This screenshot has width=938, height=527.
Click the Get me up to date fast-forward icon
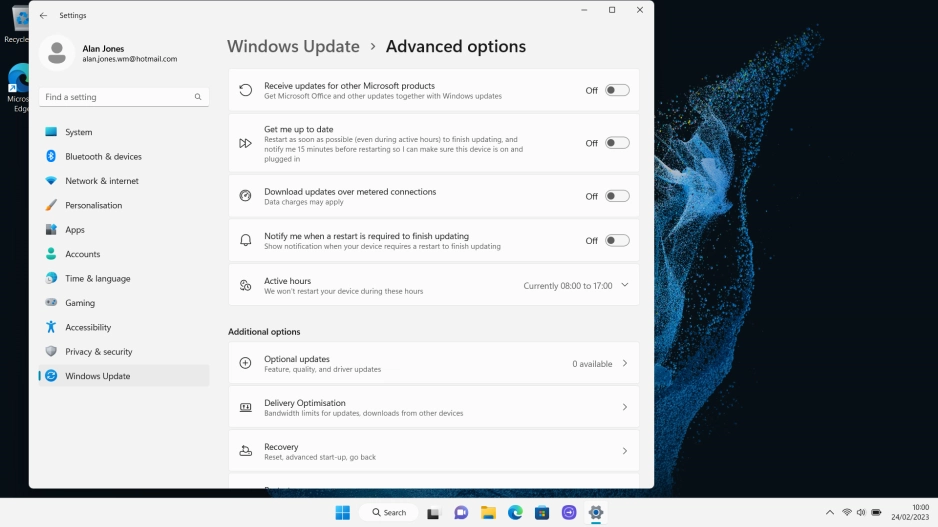point(245,144)
